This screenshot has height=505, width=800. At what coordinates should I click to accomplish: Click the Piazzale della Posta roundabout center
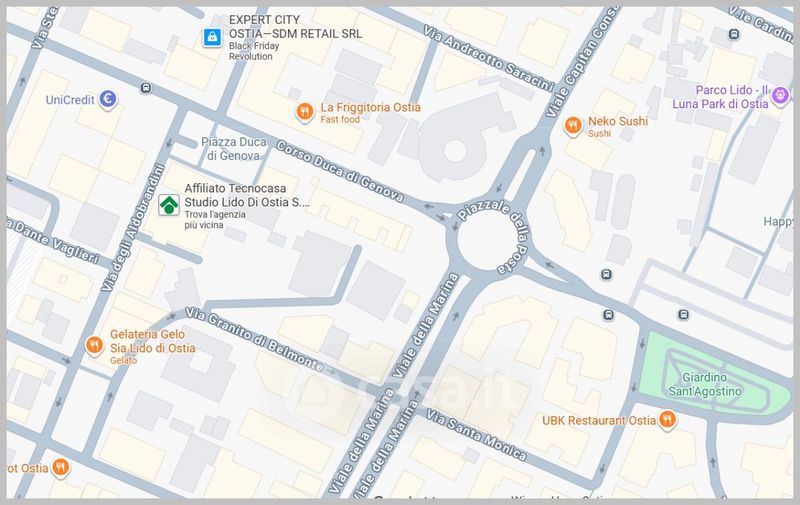click(x=488, y=240)
